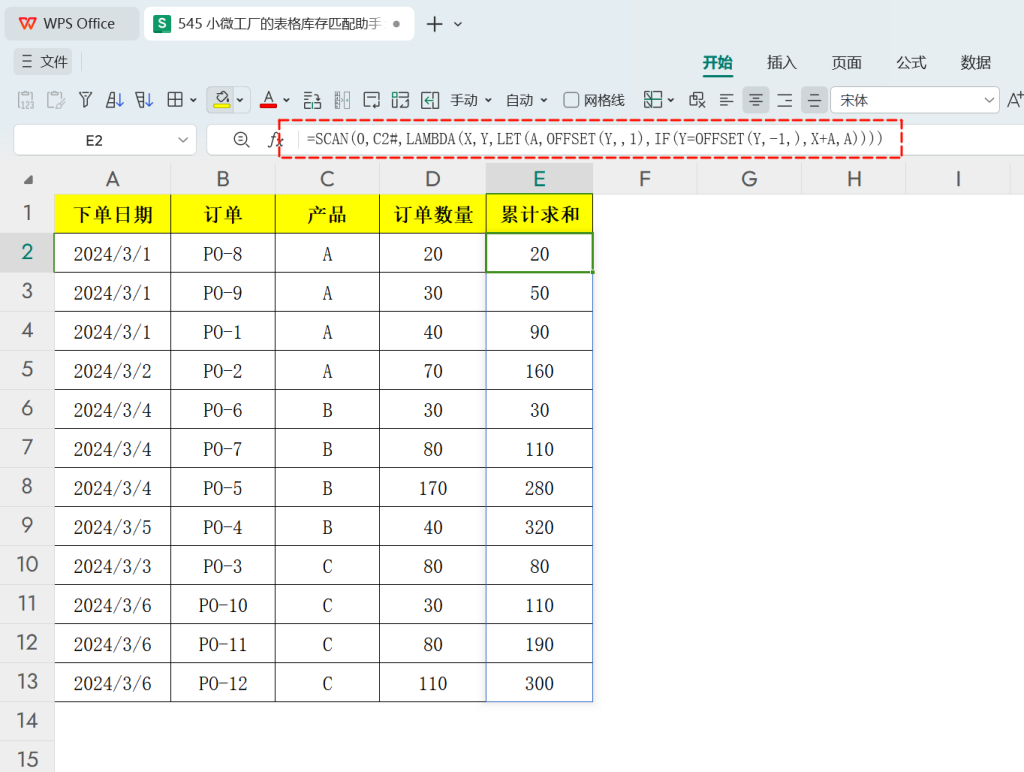This screenshot has width=1024, height=772.
Task: Select column E header
Action: tap(539, 178)
